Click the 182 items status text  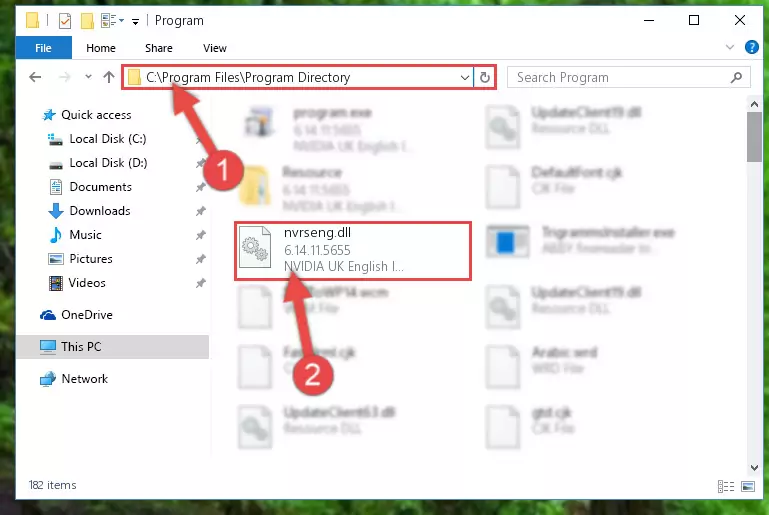coord(52,485)
